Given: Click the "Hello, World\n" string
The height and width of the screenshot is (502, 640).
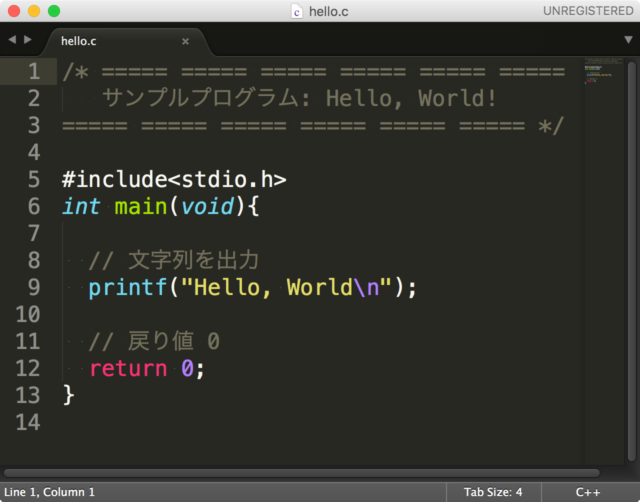Looking at the screenshot, I should [286, 287].
